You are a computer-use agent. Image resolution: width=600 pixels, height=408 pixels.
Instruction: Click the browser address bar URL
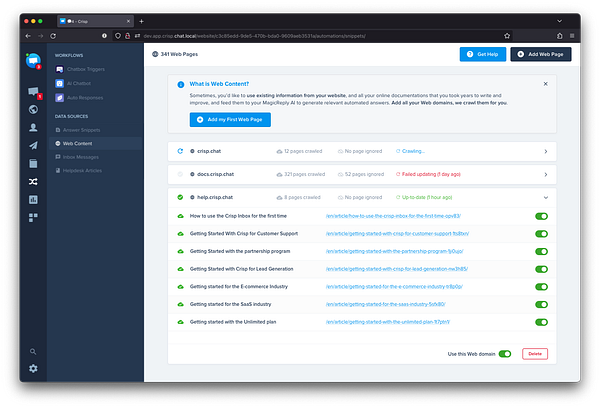(x=254, y=36)
